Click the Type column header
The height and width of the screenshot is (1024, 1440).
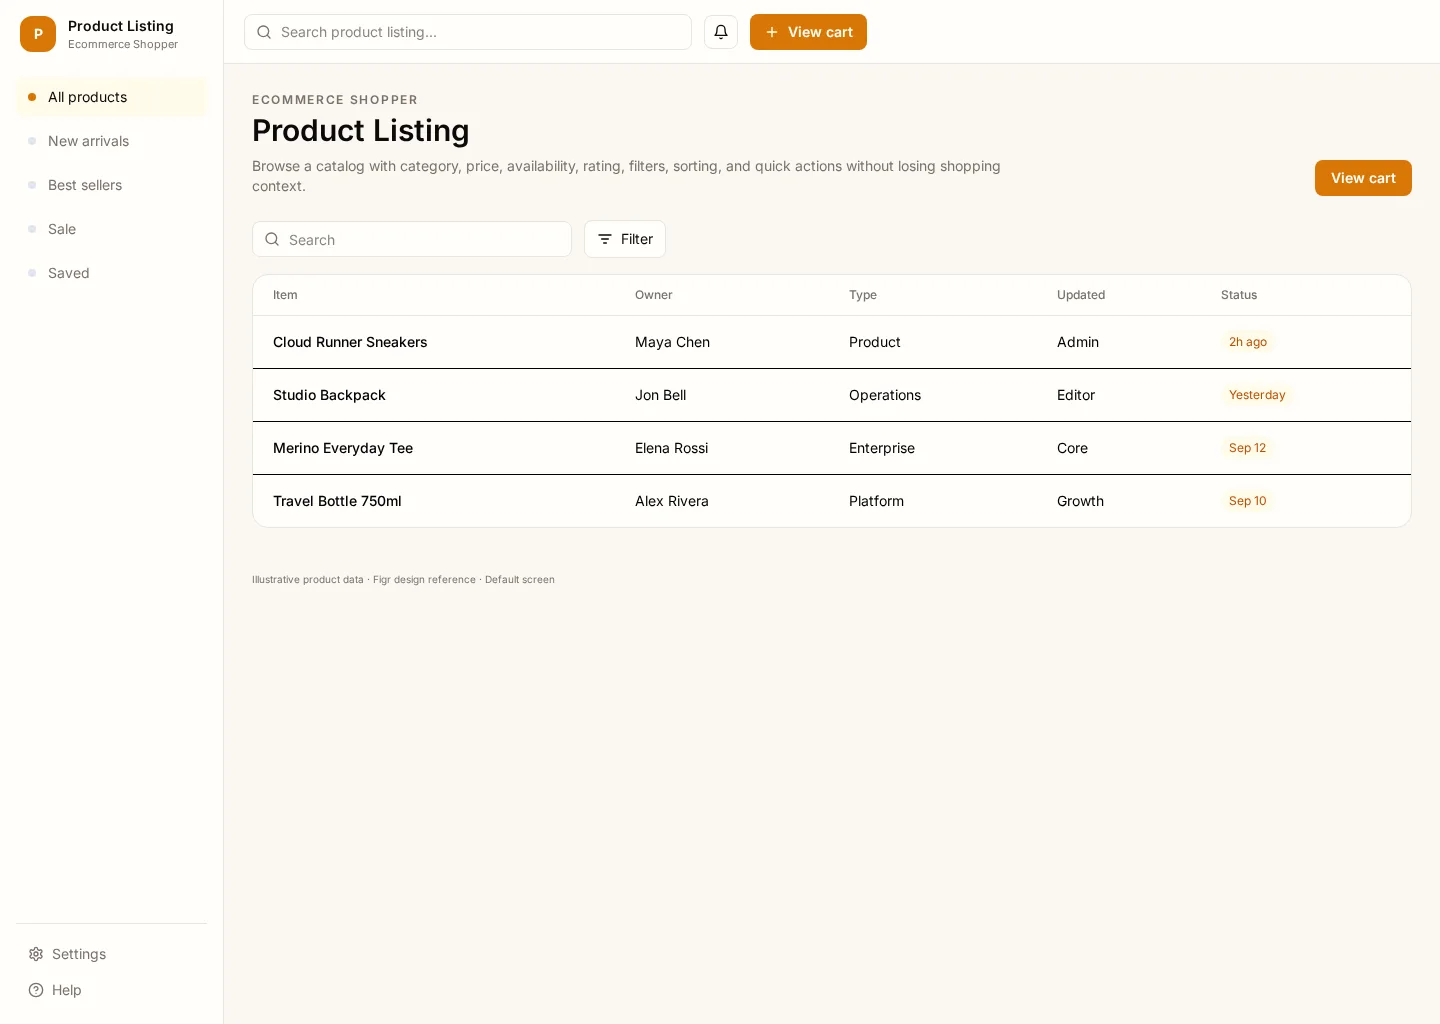(863, 295)
